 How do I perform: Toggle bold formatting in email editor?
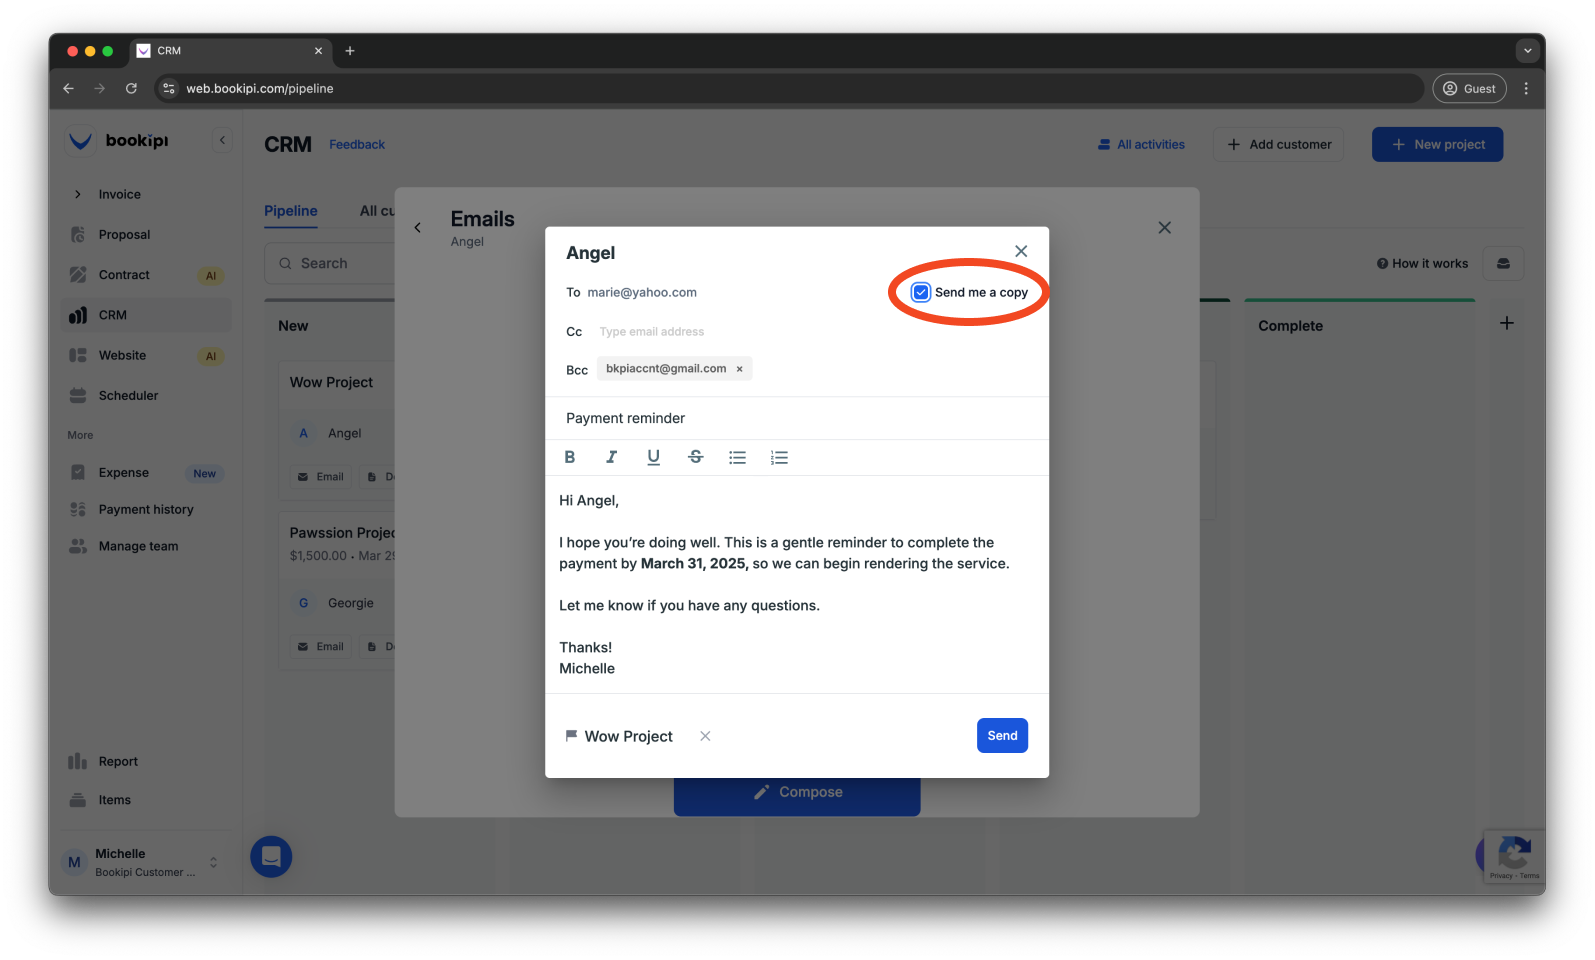tap(570, 457)
